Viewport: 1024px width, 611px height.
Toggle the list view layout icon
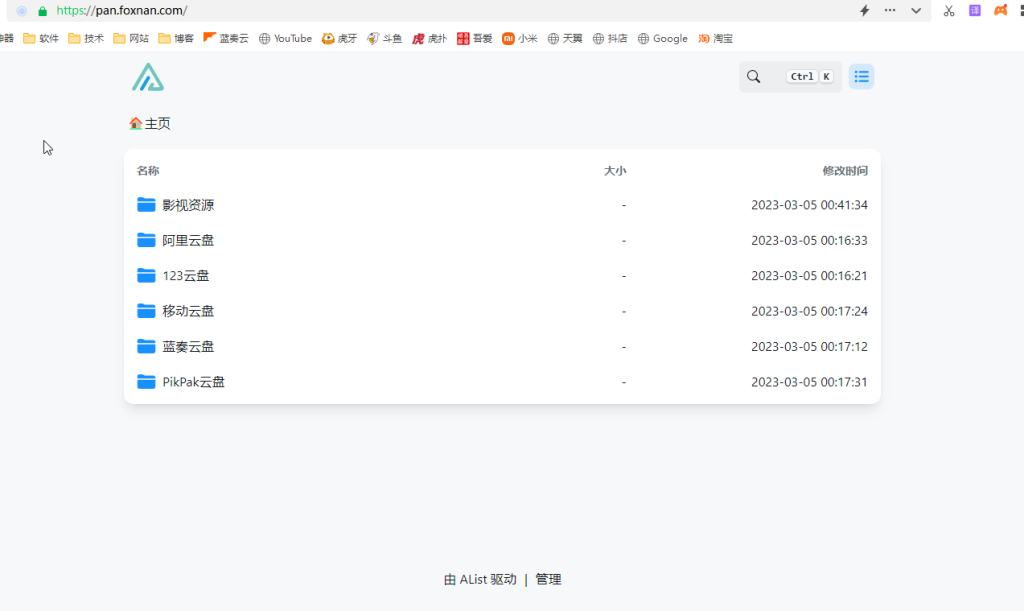(861, 77)
